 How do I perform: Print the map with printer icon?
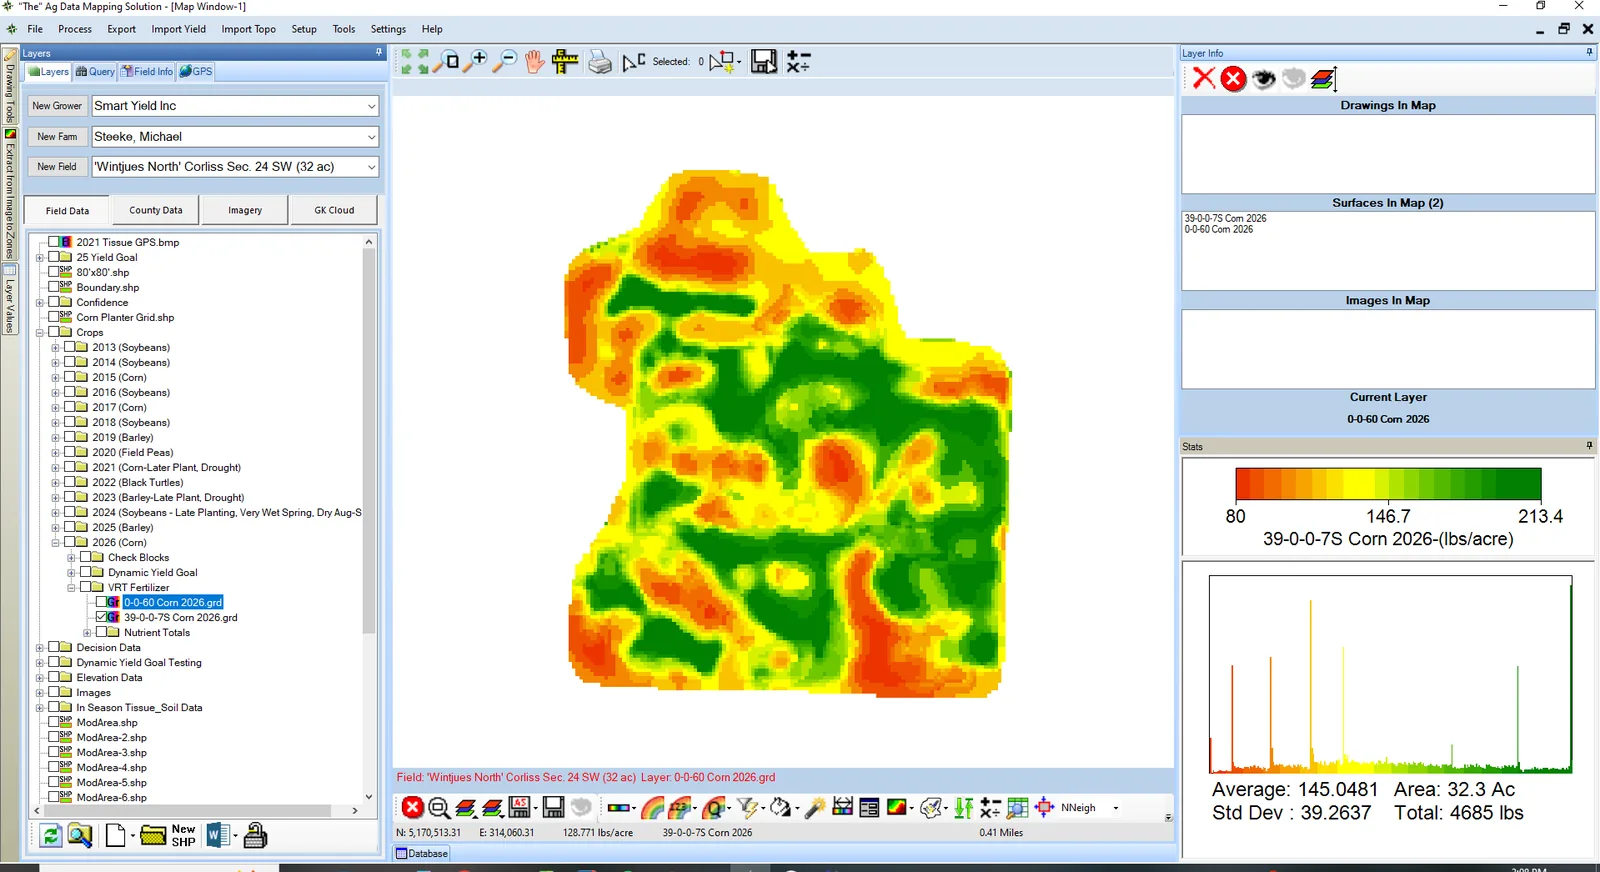(x=600, y=63)
